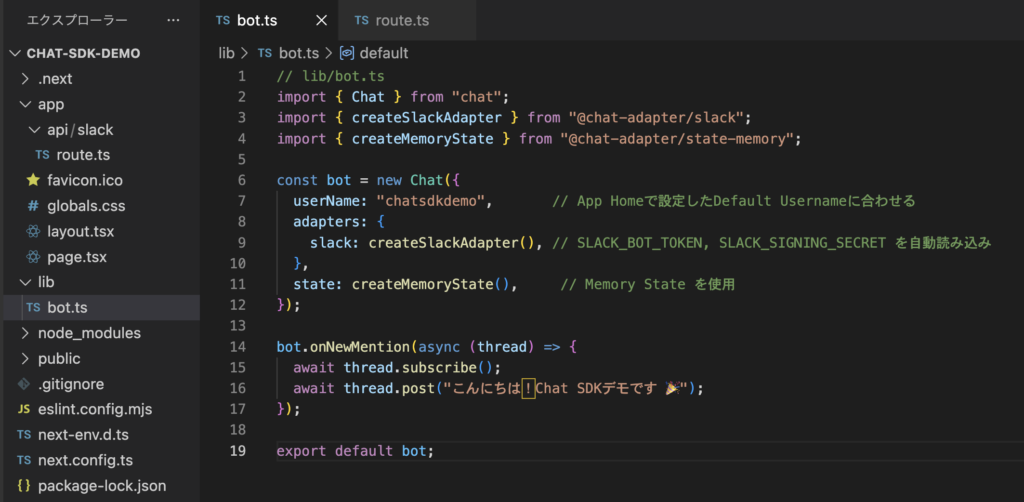Collapse the api/slack folder
1024x502 pixels.
[x=80, y=130]
